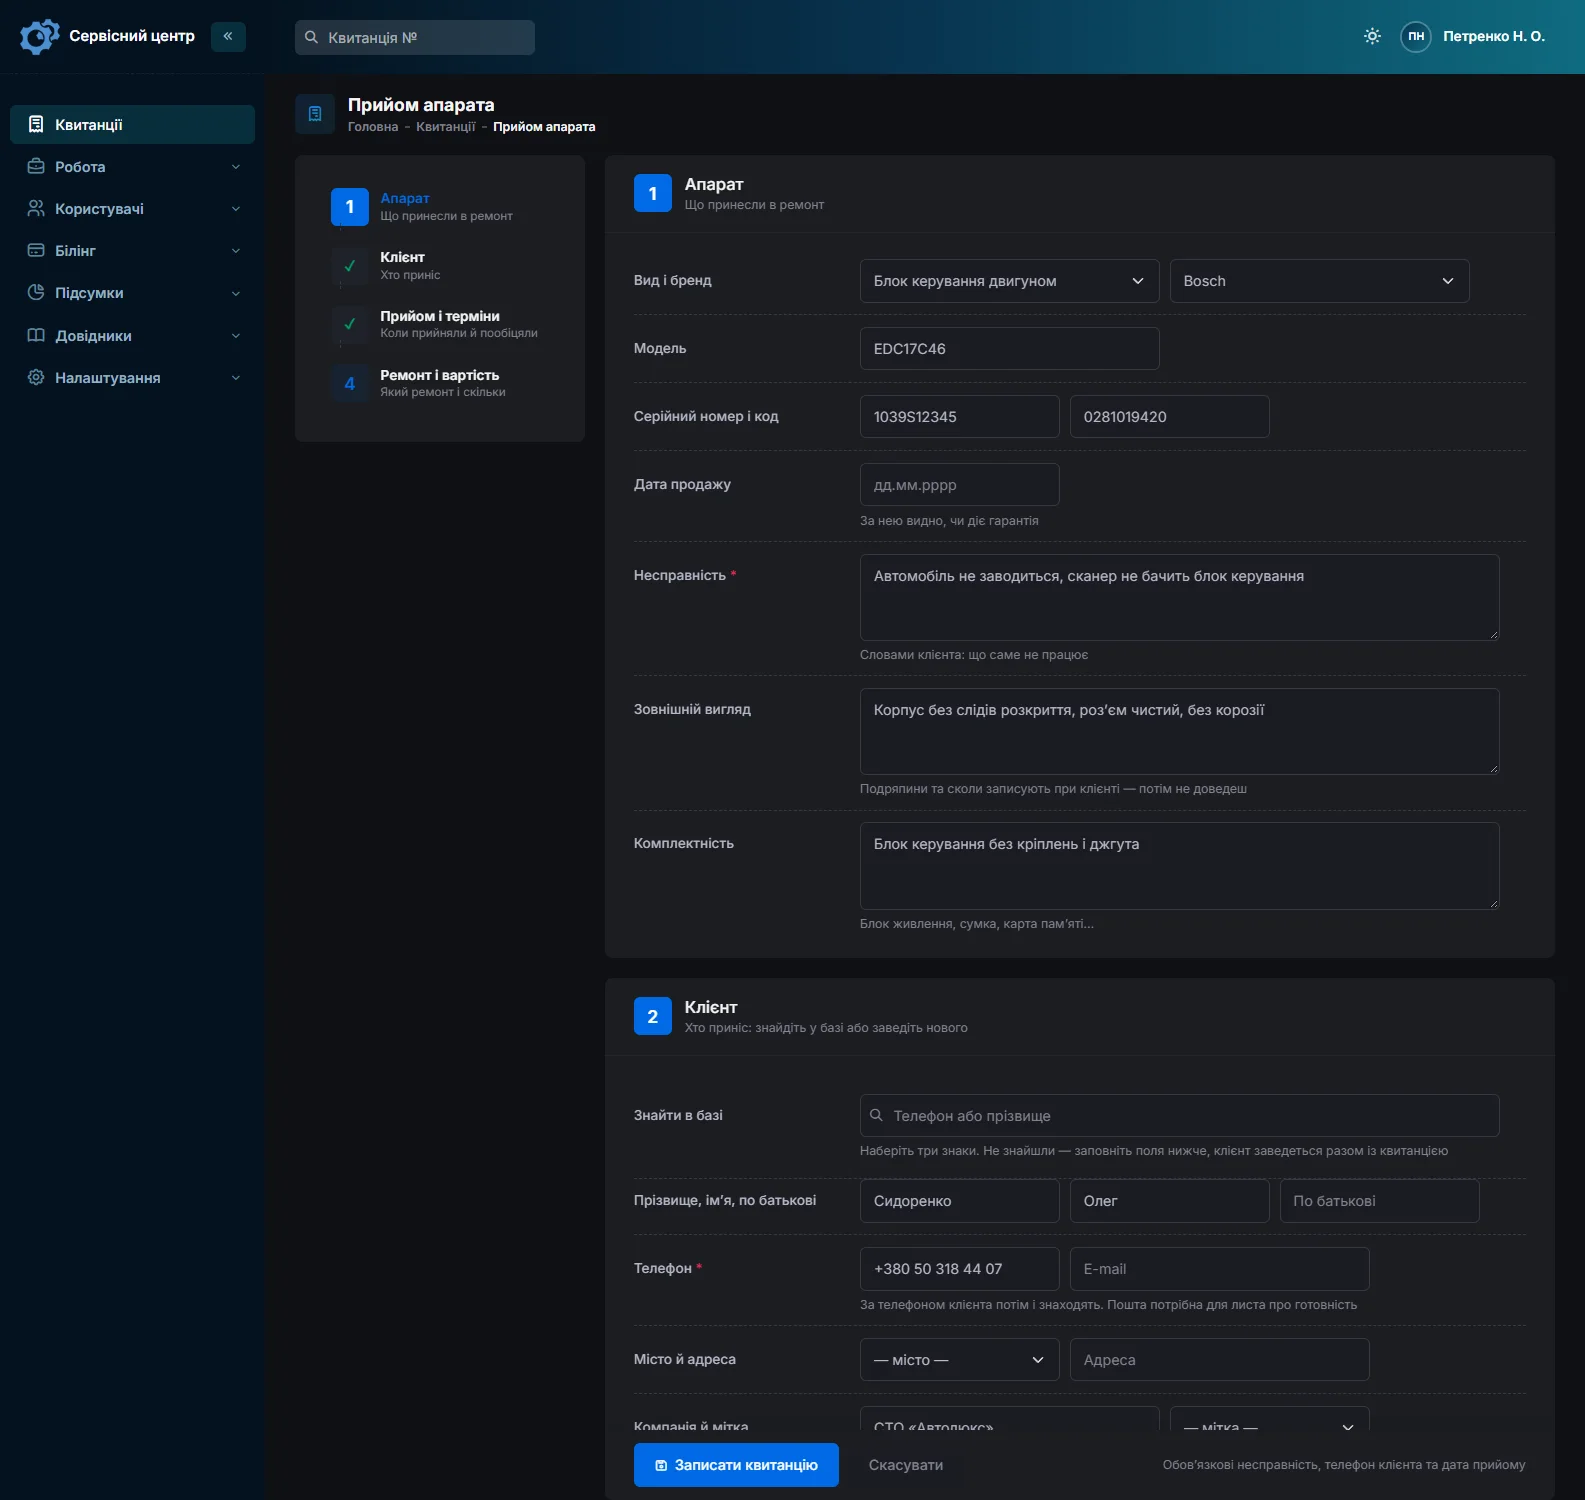Click the Довідники book icon
Screen dimensions: 1585x1500
point(36,335)
